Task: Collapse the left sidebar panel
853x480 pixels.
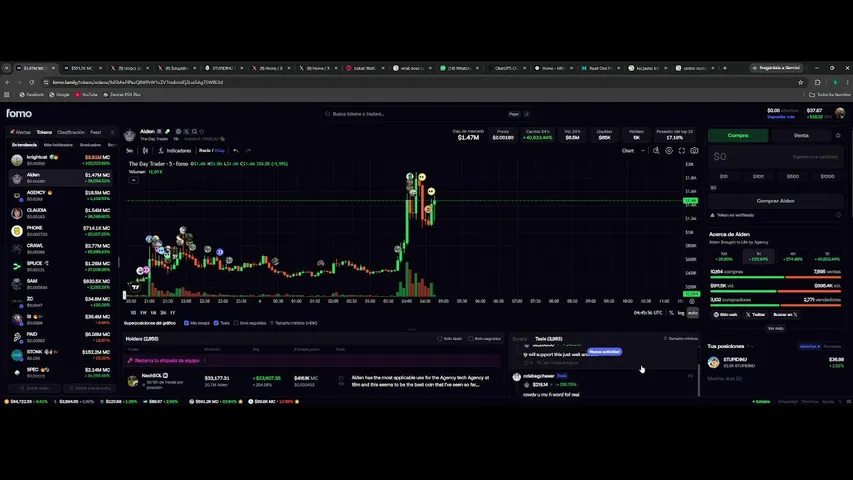Action: tap(113, 132)
